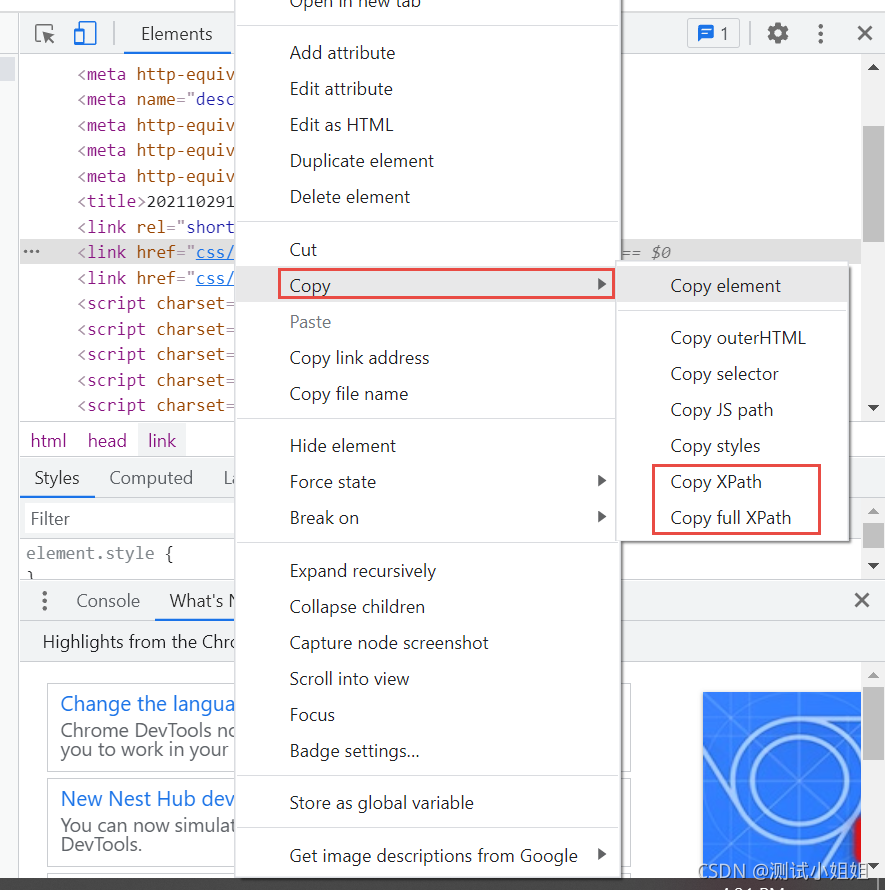The image size is (885, 890).
Task: Activate the inspect element picker icon
Action: click(x=45, y=33)
